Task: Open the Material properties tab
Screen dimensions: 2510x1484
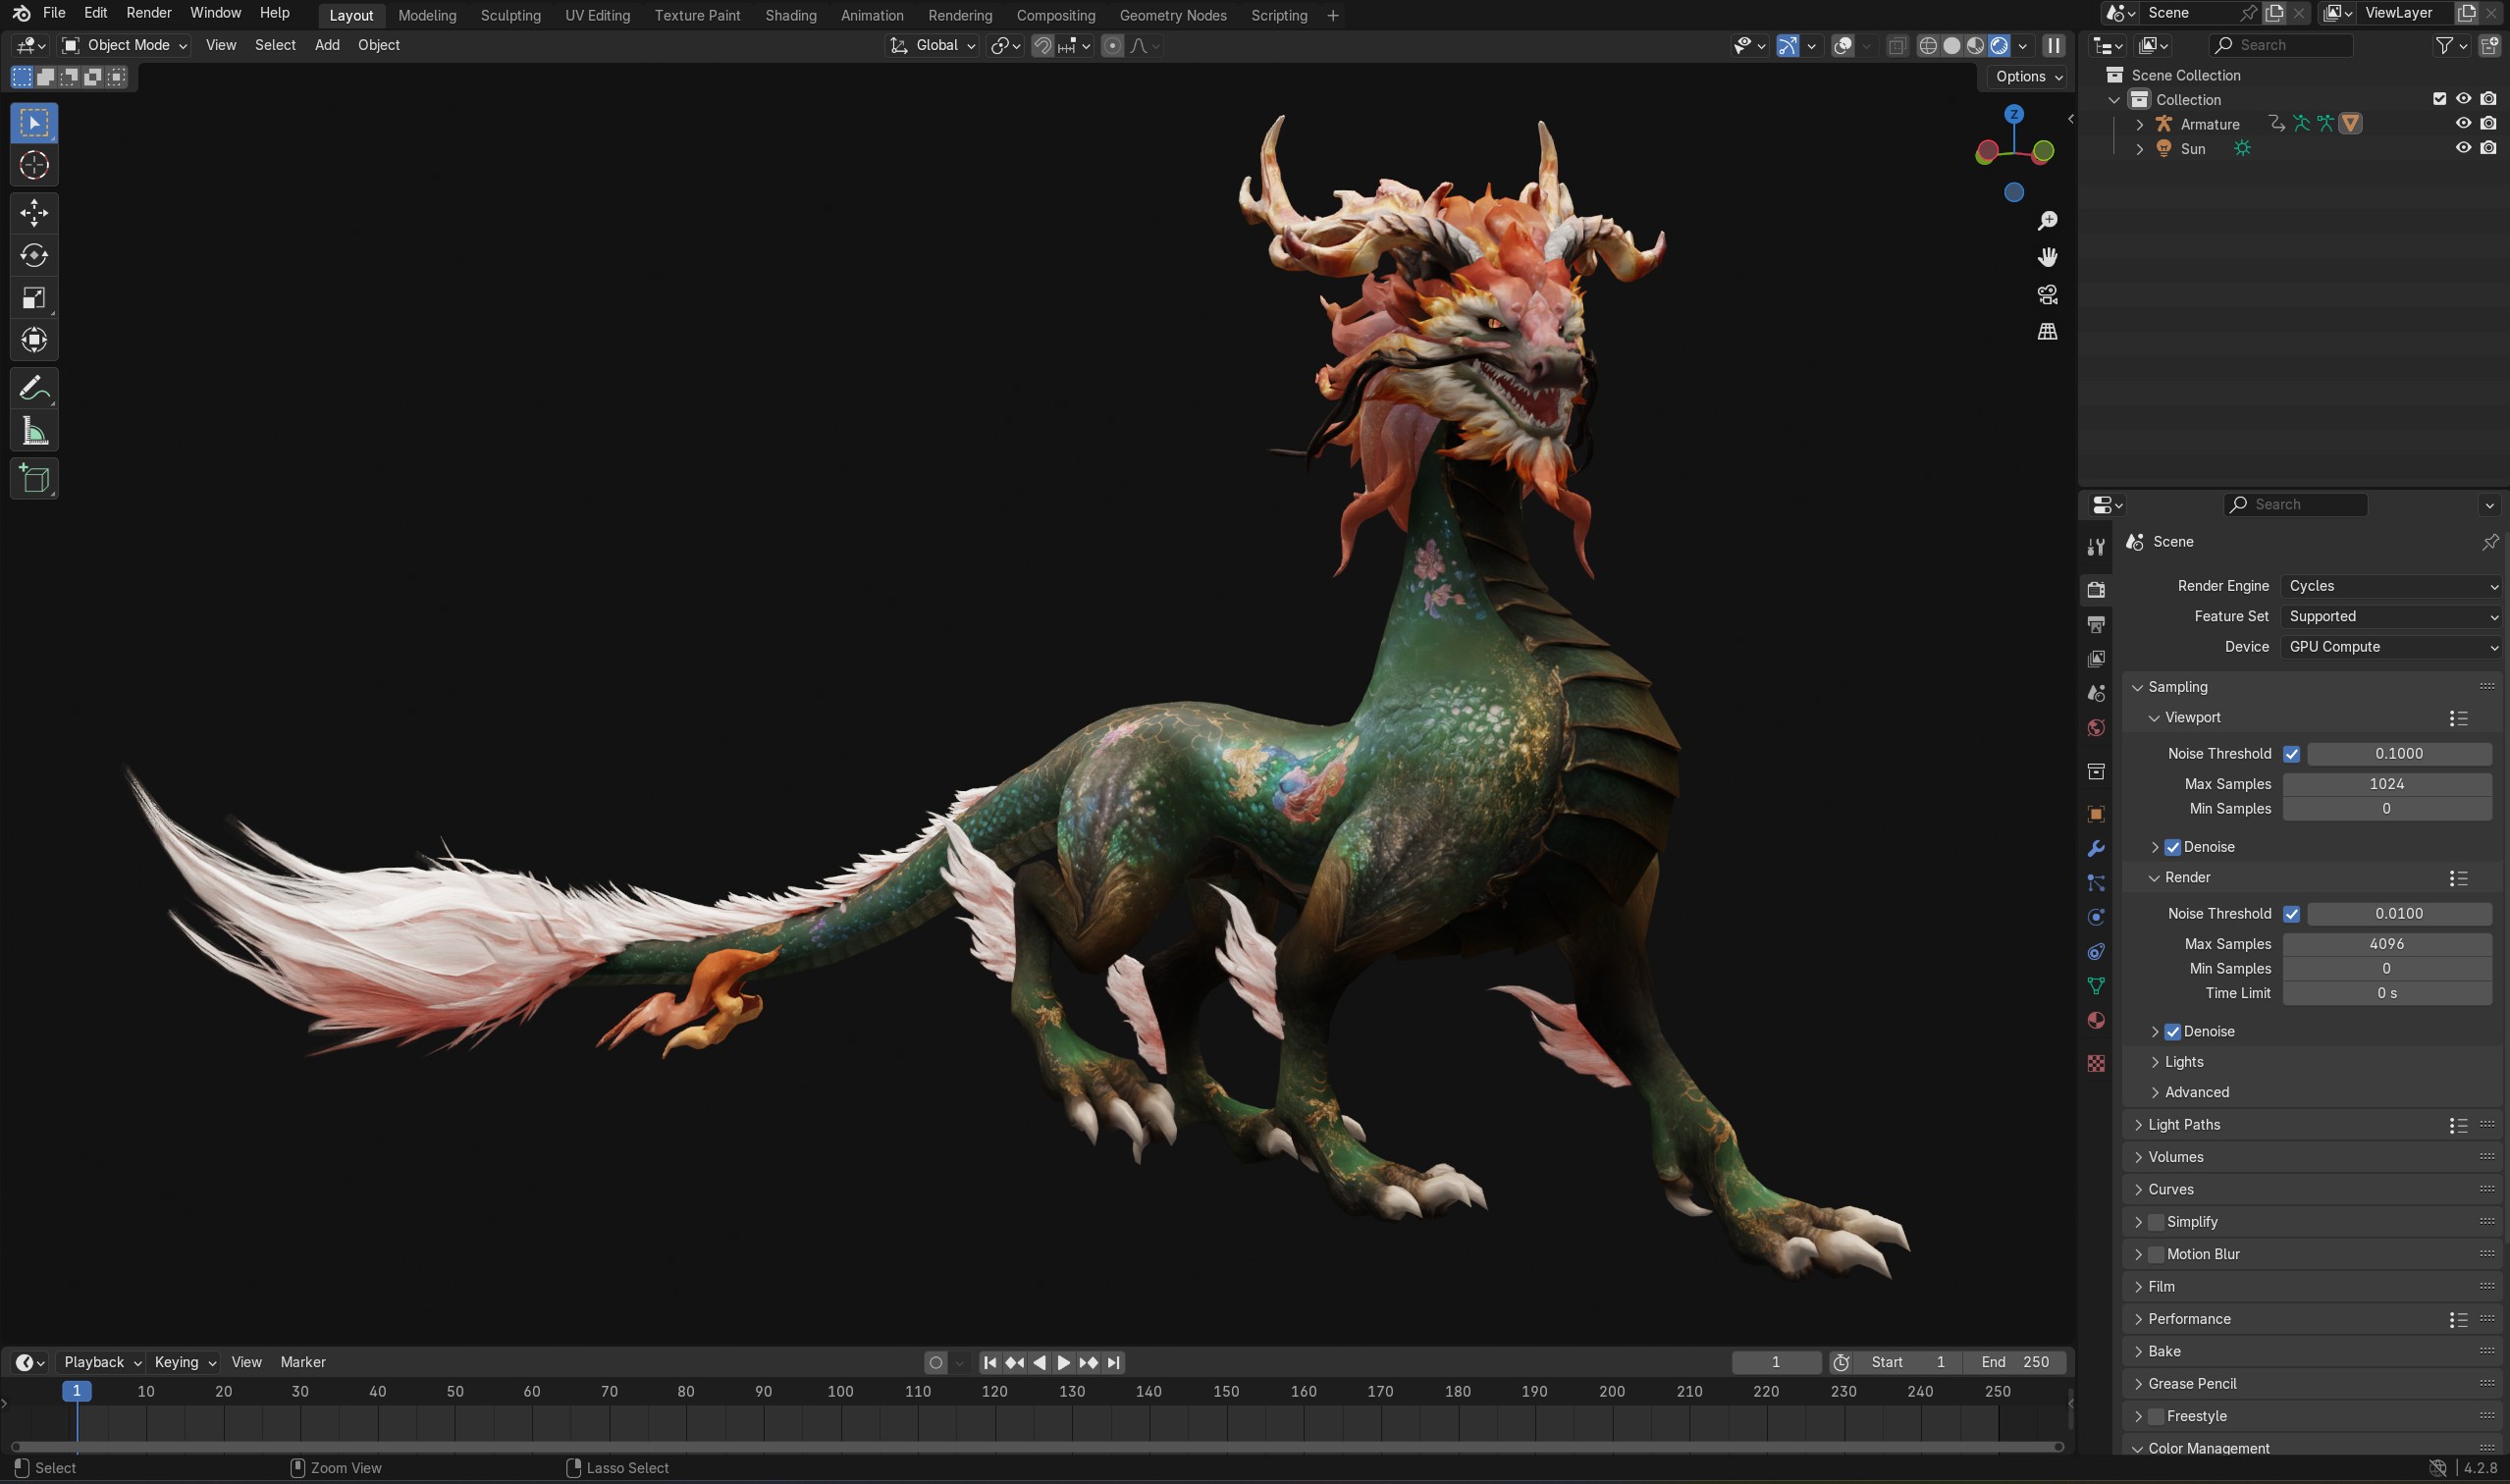Action: [2096, 1020]
